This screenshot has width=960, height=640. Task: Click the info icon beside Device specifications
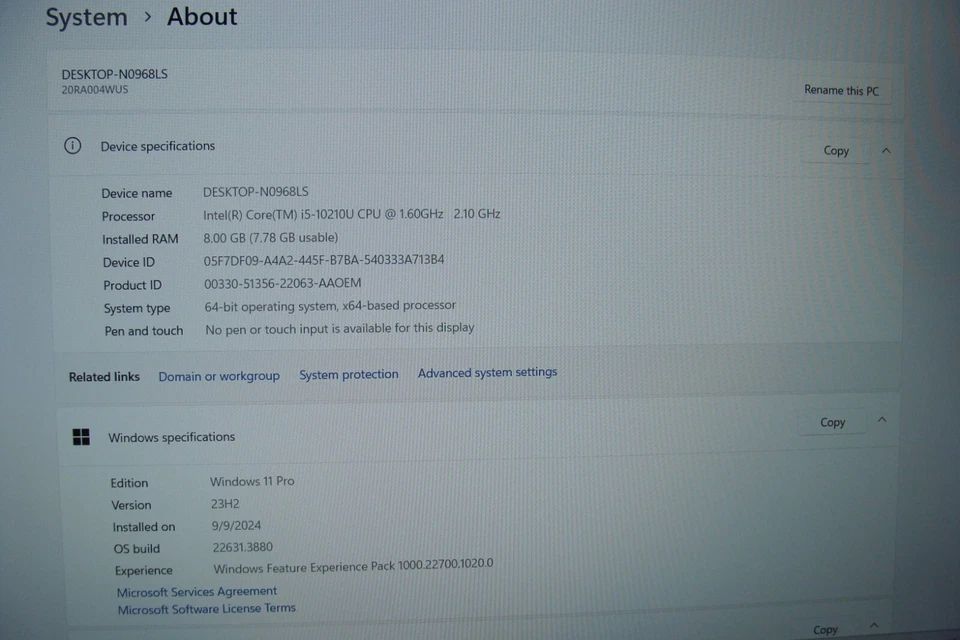click(x=72, y=146)
